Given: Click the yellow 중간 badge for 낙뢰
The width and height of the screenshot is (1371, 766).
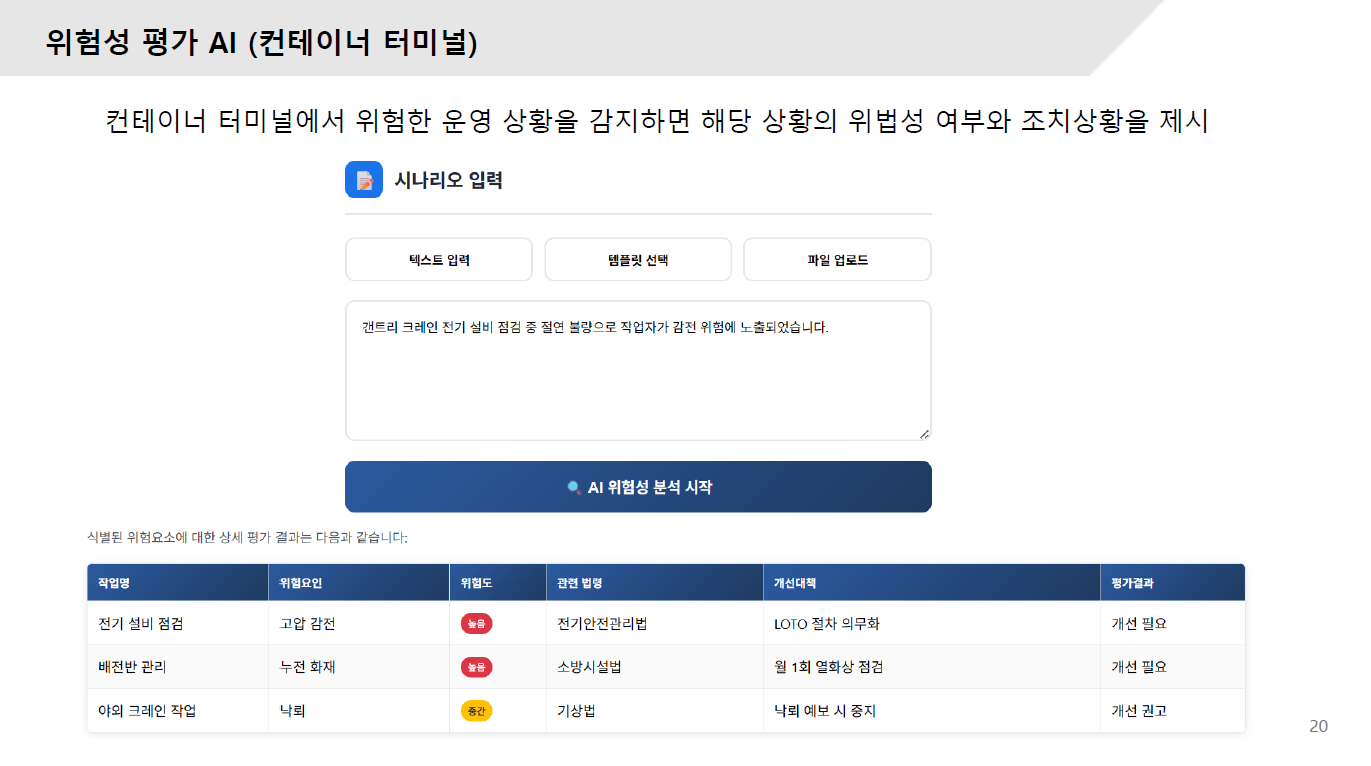Looking at the screenshot, I should [x=477, y=711].
